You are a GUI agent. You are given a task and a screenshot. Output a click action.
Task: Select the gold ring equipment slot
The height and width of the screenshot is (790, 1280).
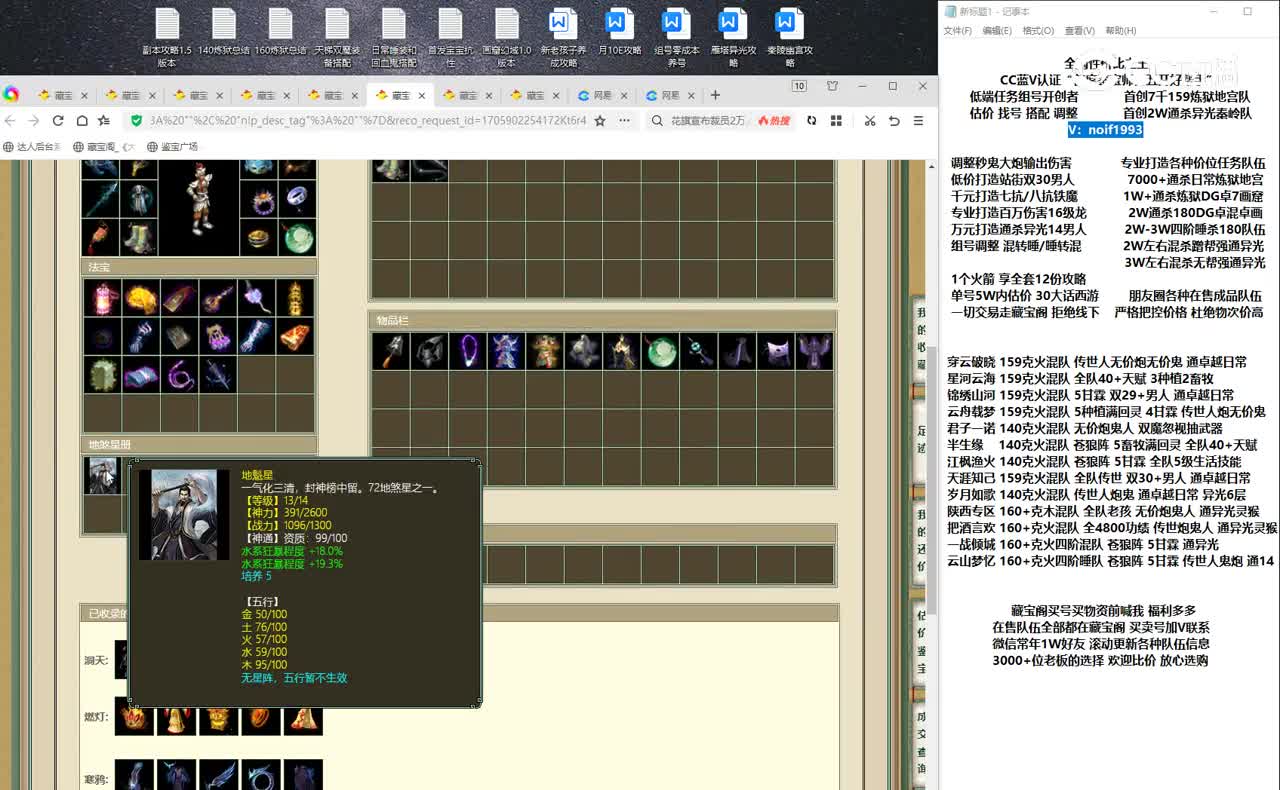coord(257,237)
